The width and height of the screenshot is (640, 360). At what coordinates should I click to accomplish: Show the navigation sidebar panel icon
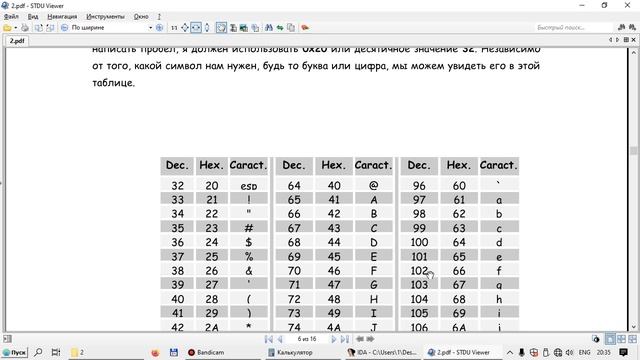[7, 339]
